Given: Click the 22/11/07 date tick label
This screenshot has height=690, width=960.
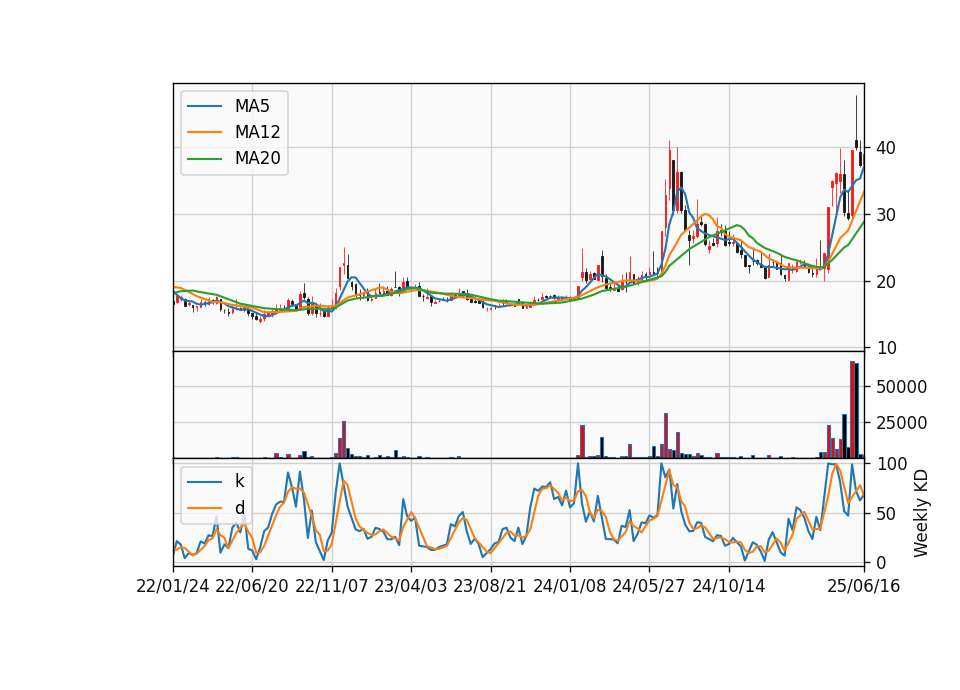Looking at the screenshot, I should coord(332,586).
